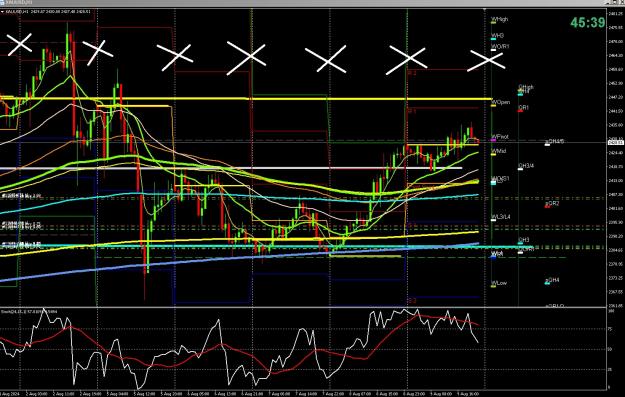Click the current price marker on price axis

point(615,142)
